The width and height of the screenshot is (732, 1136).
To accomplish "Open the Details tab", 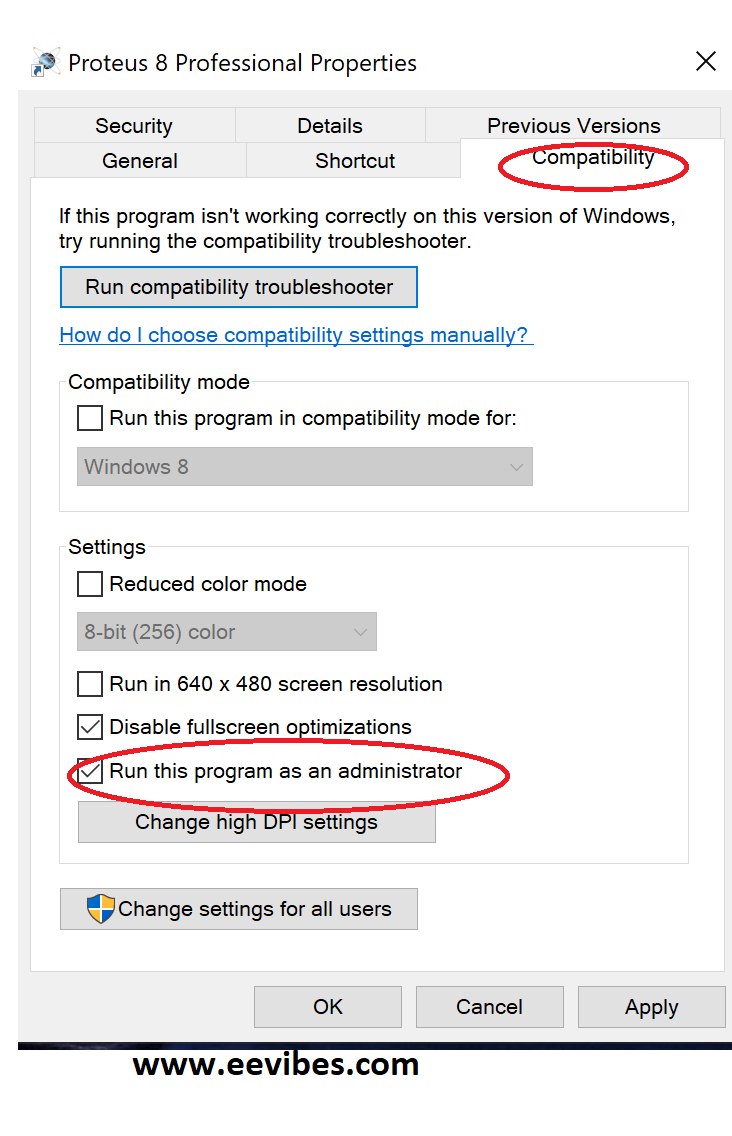I will click(330, 125).
